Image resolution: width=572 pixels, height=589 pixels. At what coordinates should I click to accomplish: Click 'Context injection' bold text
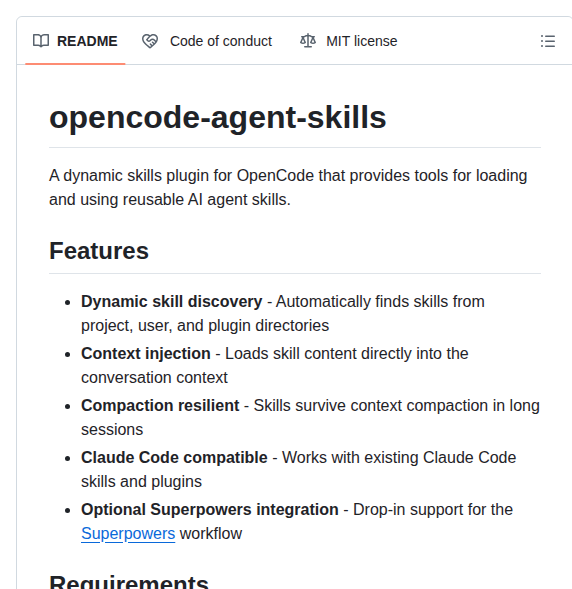(x=146, y=353)
